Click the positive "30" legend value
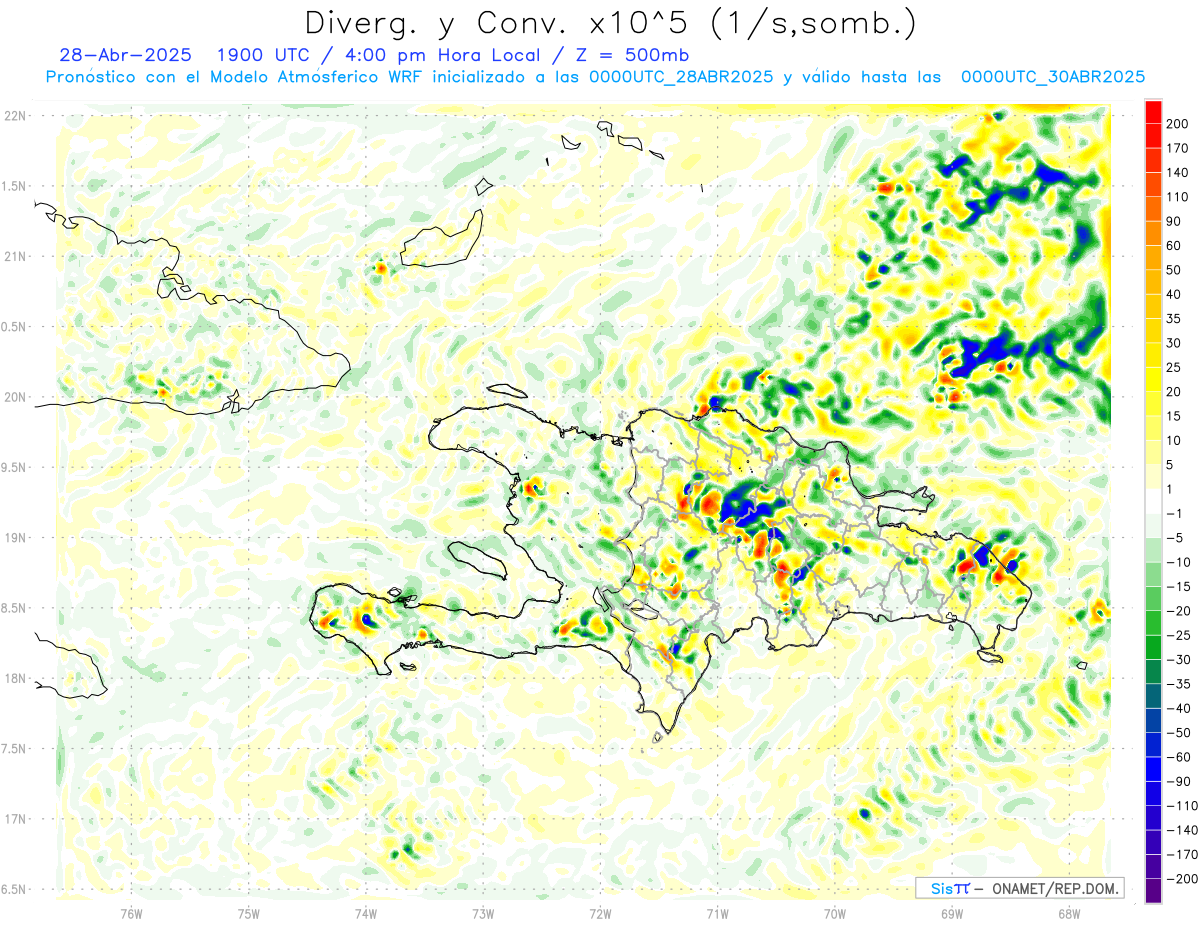This screenshot has width=1200, height=927. pyautogui.click(x=1174, y=343)
